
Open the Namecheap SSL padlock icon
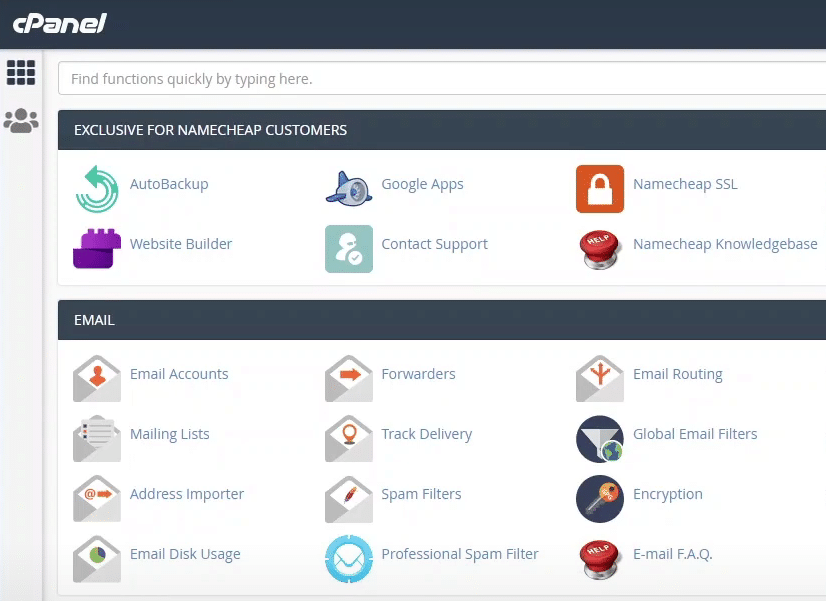tap(600, 189)
